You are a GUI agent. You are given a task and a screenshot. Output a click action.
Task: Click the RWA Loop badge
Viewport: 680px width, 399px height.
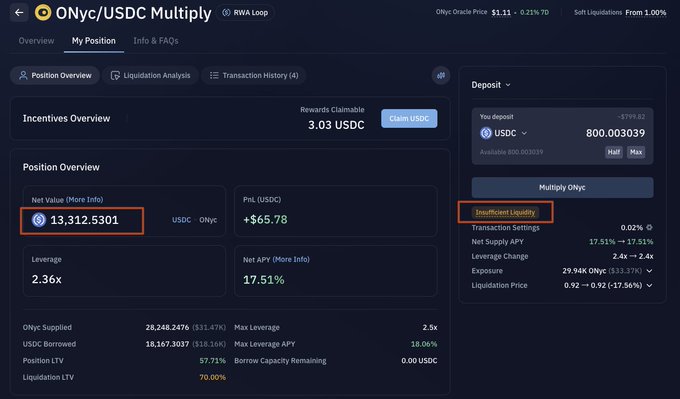coord(245,13)
